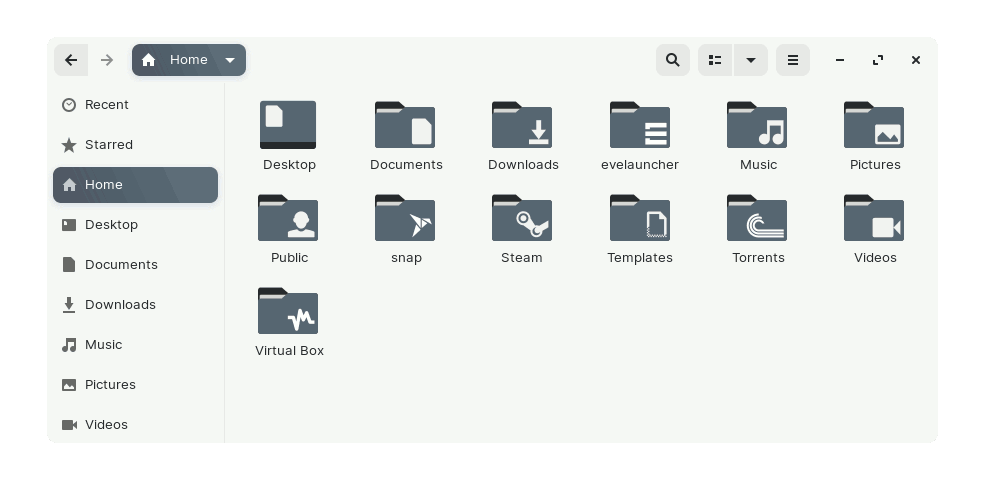The height and width of the screenshot is (500, 985).
Task: Go to Desktop in the sidebar
Action: (x=136, y=225)
